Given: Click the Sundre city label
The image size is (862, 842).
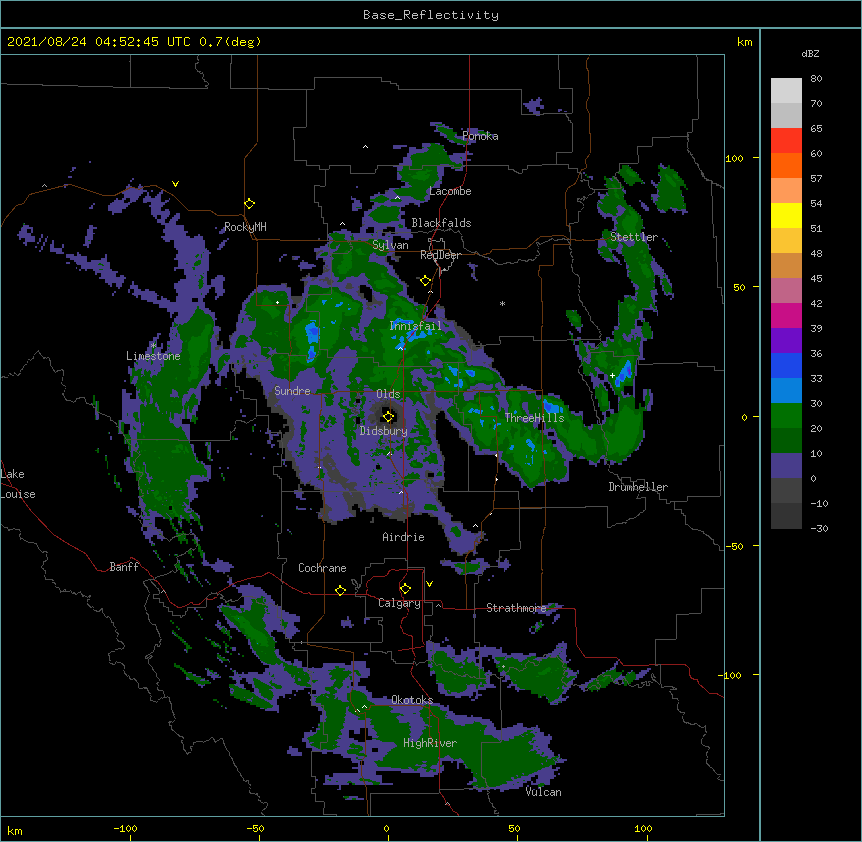Looking at the screenshot, I should (292, 391).
